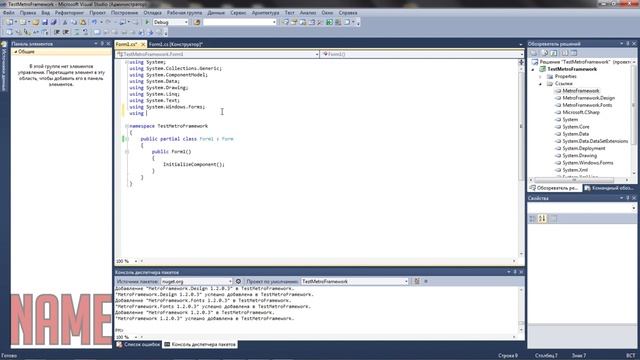Select the System.Drawing reference
This screenshot has height=360, width=640.
click(580, 156)
